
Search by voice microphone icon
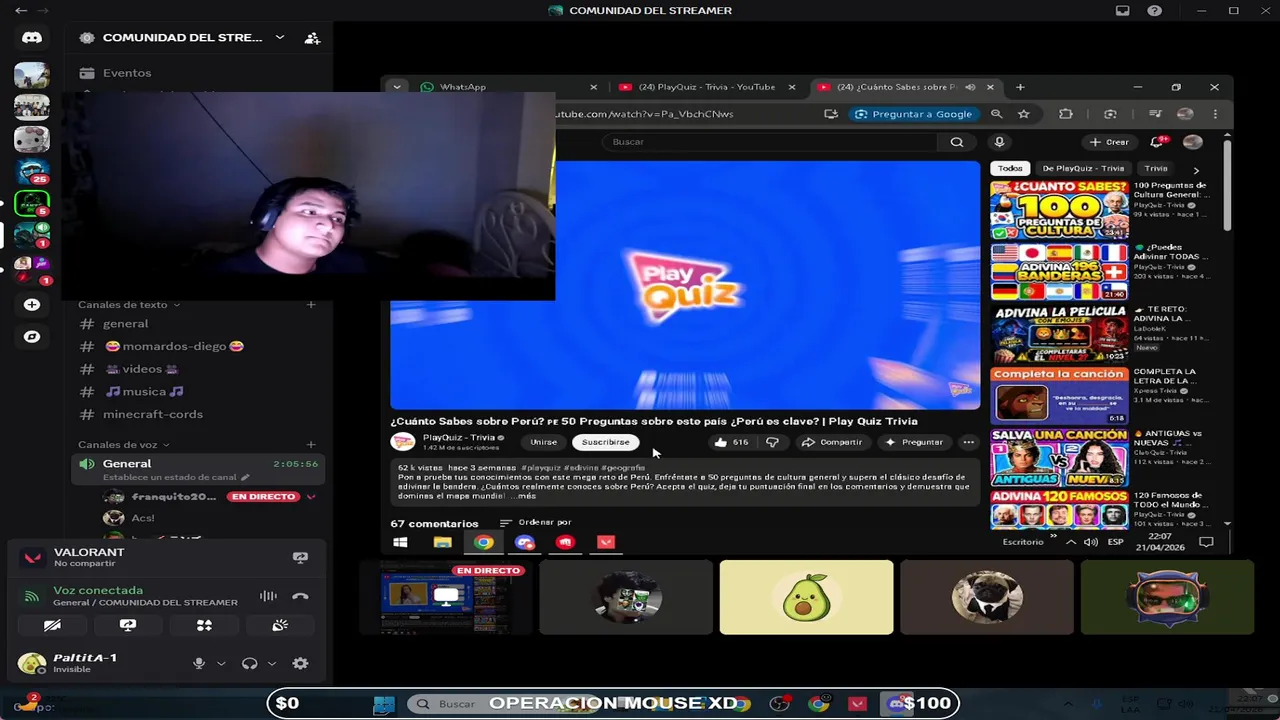tap(999, 142)
